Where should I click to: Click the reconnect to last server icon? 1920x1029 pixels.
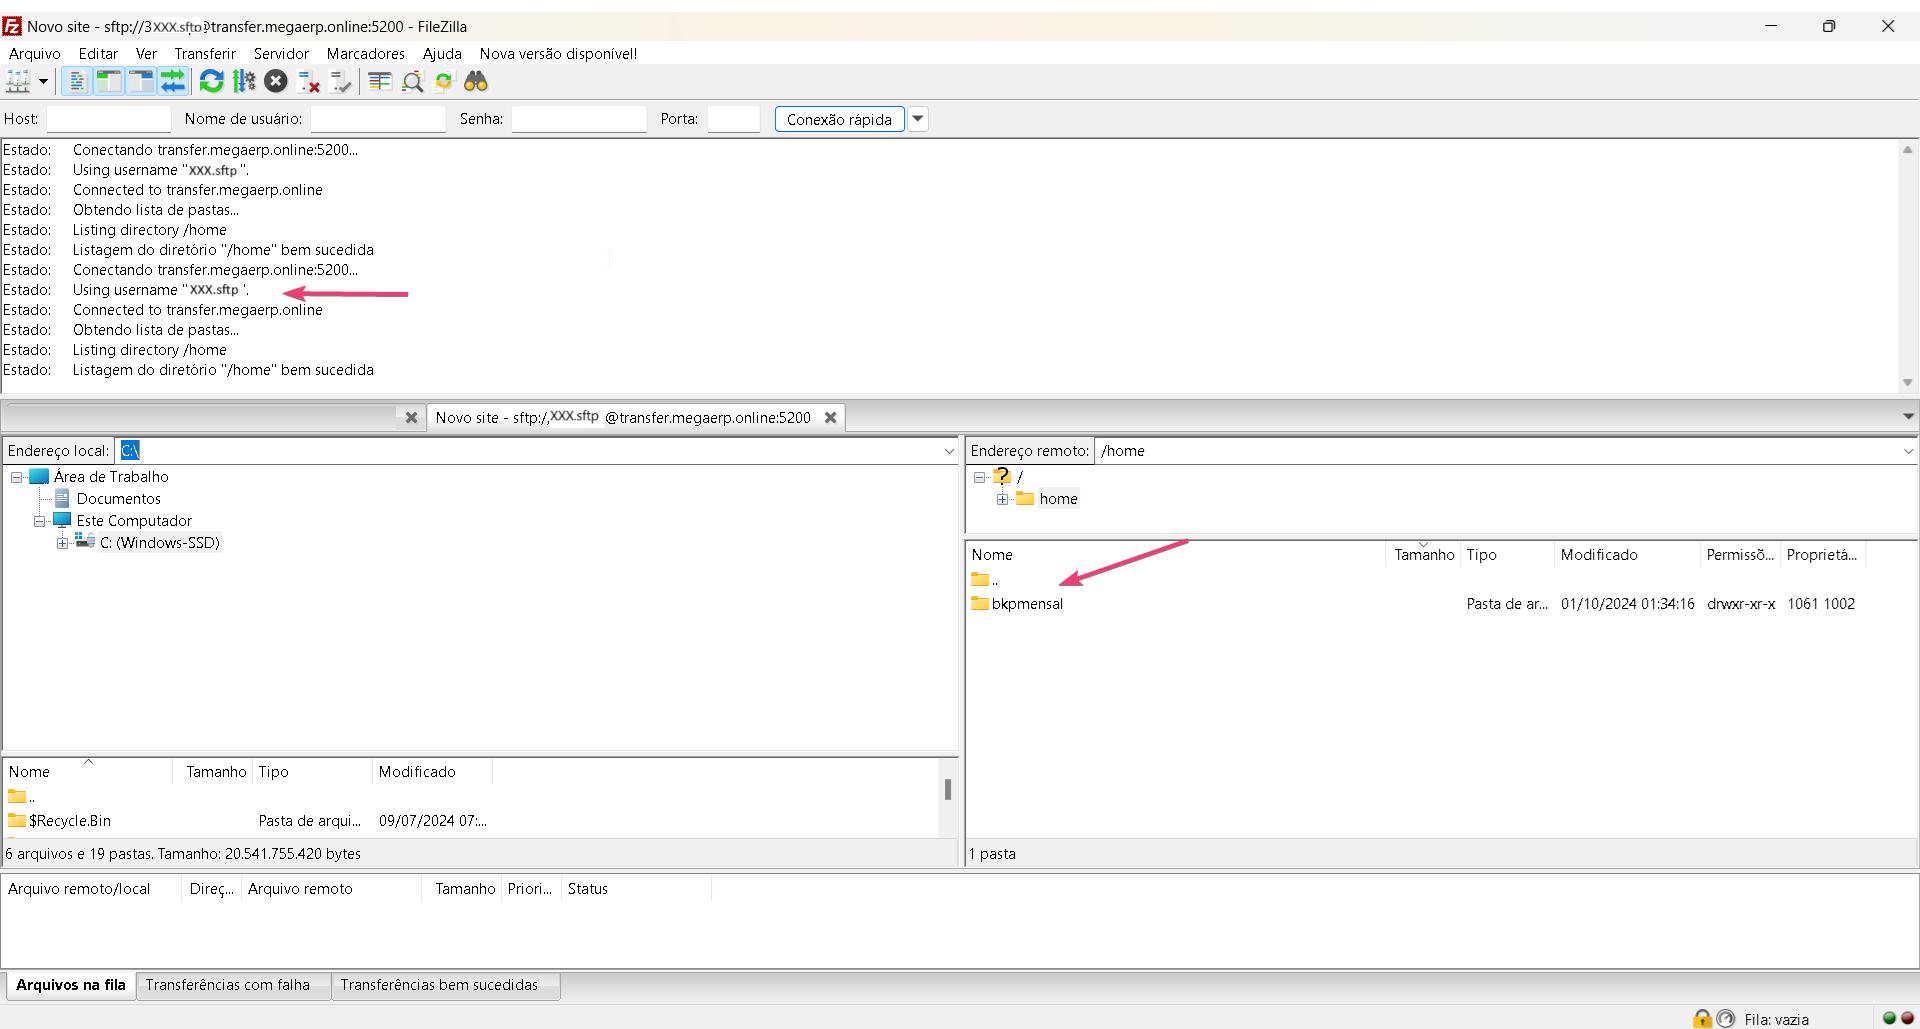[x=341, y=82]
